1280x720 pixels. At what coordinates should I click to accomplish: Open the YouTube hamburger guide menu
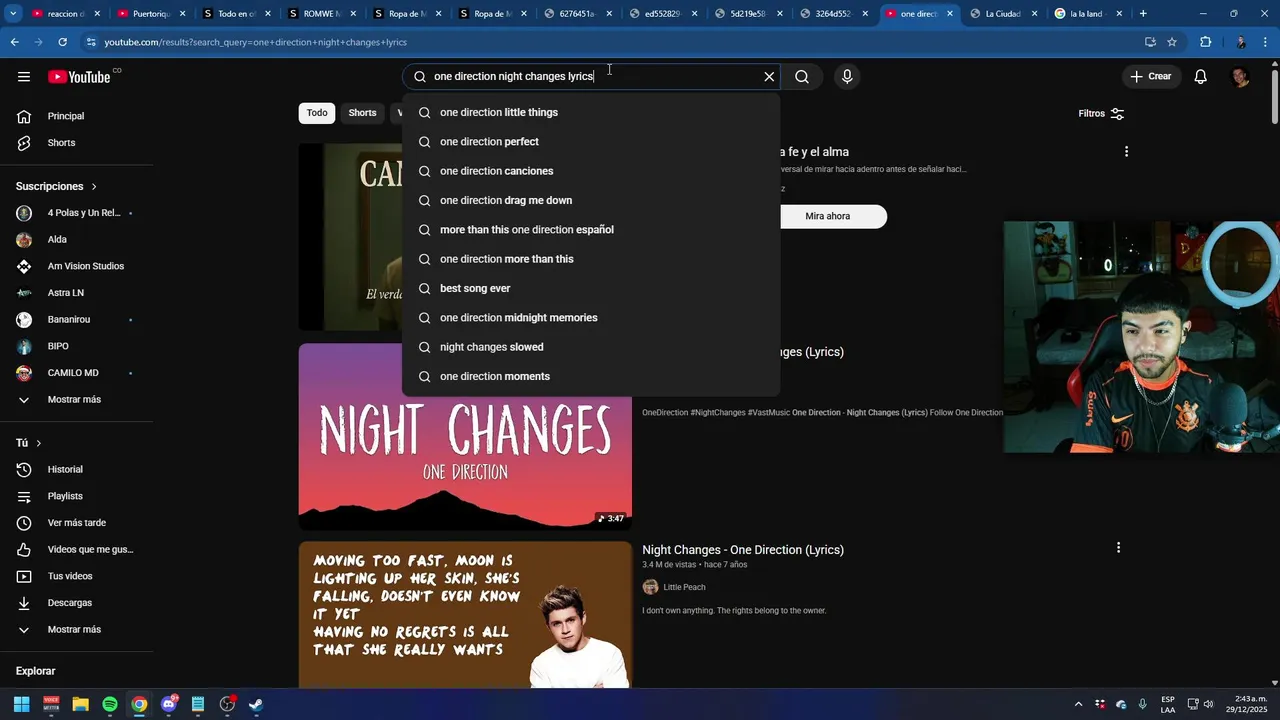[x=24, y=77]
